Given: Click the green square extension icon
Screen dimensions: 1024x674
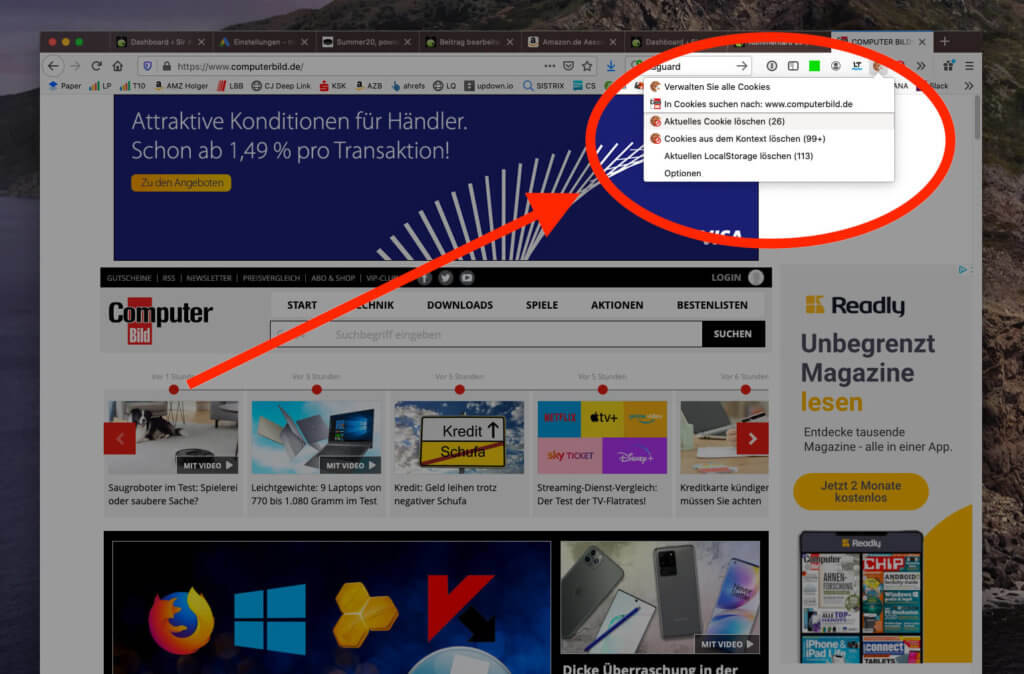Looking at the screenshot, I should [x=815, y=66].
